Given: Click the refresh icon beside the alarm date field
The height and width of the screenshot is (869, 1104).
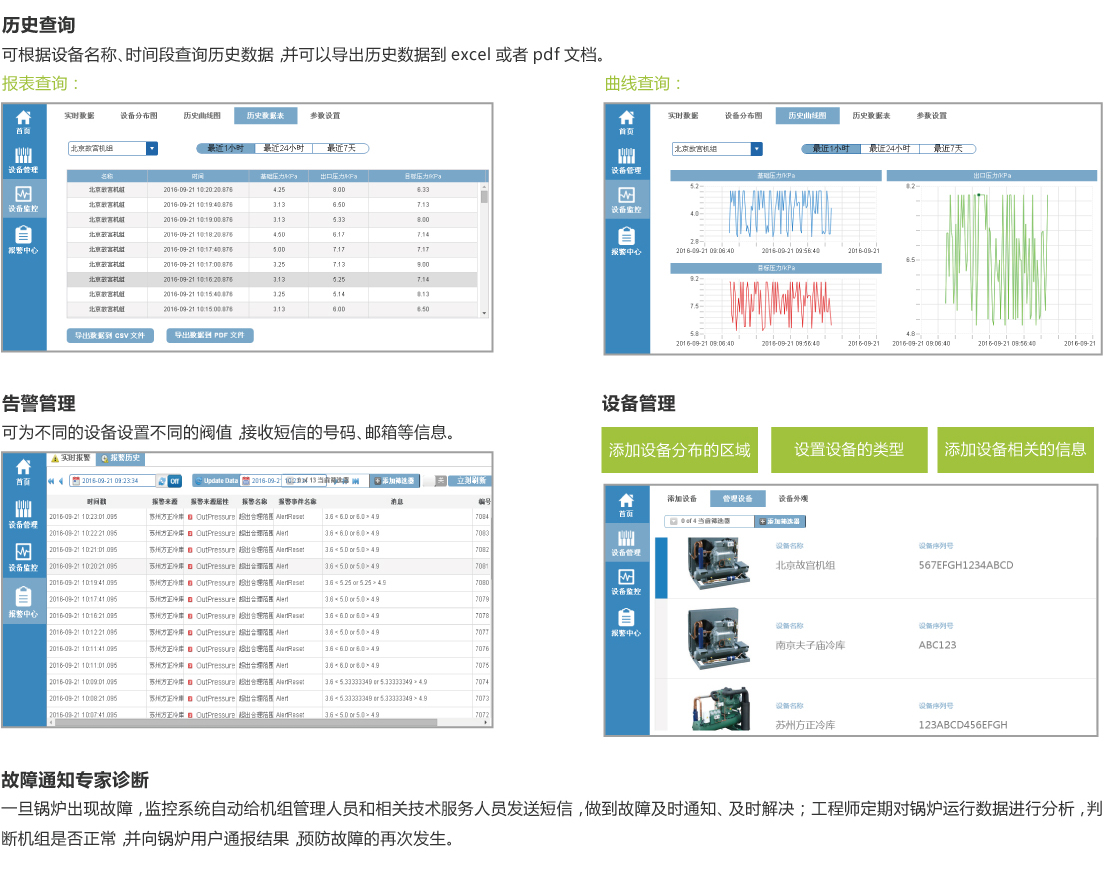Looking at the screenshot, I should [162, 481].
